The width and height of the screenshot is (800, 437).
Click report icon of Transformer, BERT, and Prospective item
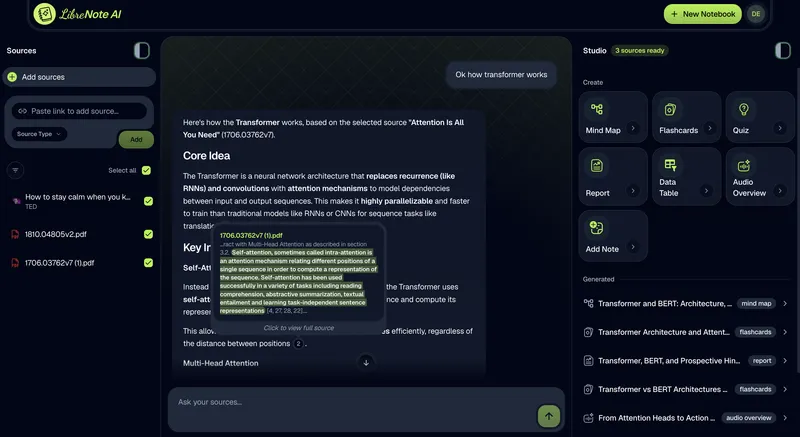tap(588, 361)
